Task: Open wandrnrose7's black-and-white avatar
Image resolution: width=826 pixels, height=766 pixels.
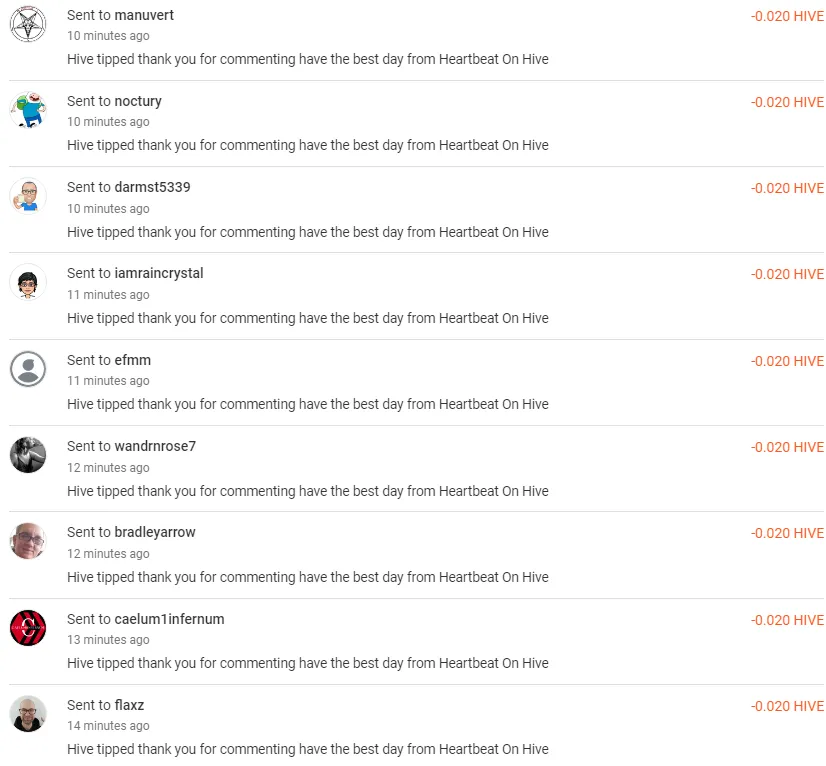Action: click(x=28, y=455)
